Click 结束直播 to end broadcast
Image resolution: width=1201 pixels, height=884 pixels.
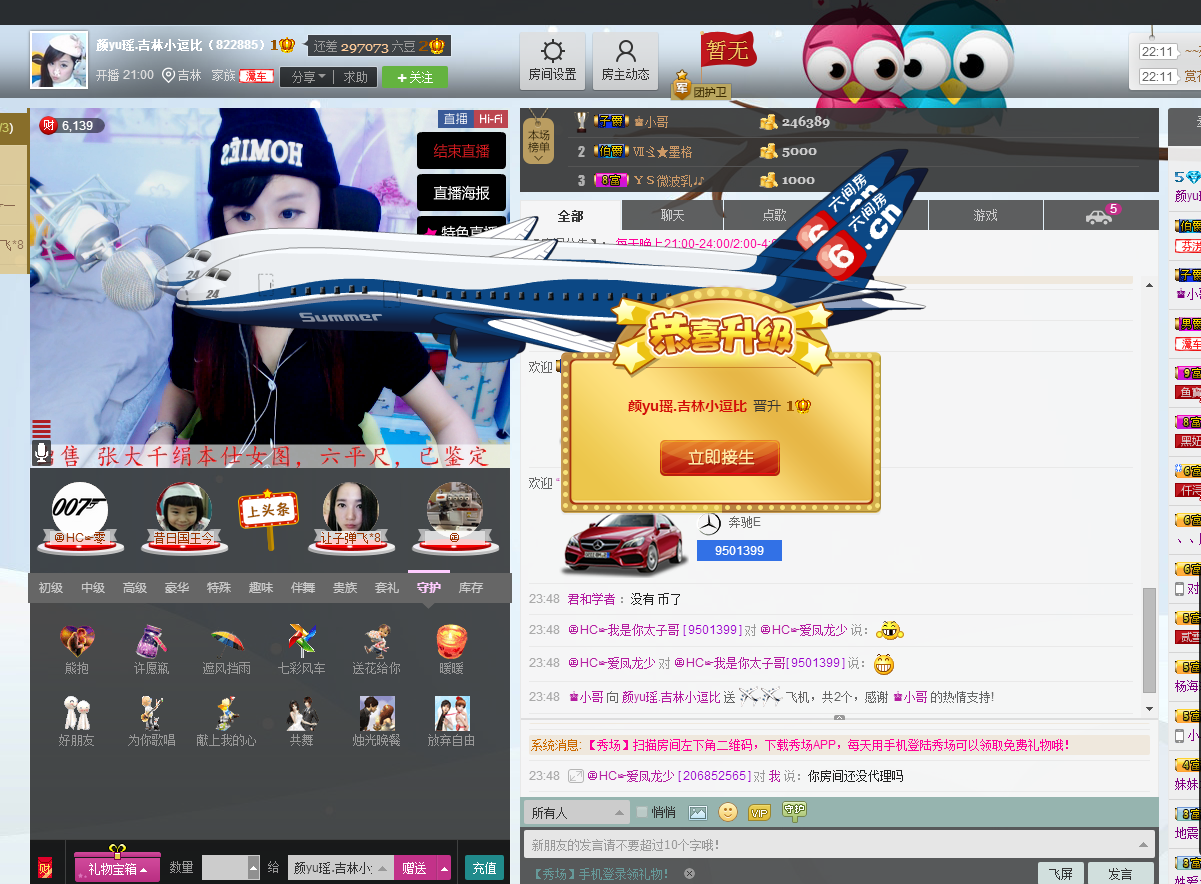pyautogui.click(x=461, y=151)
